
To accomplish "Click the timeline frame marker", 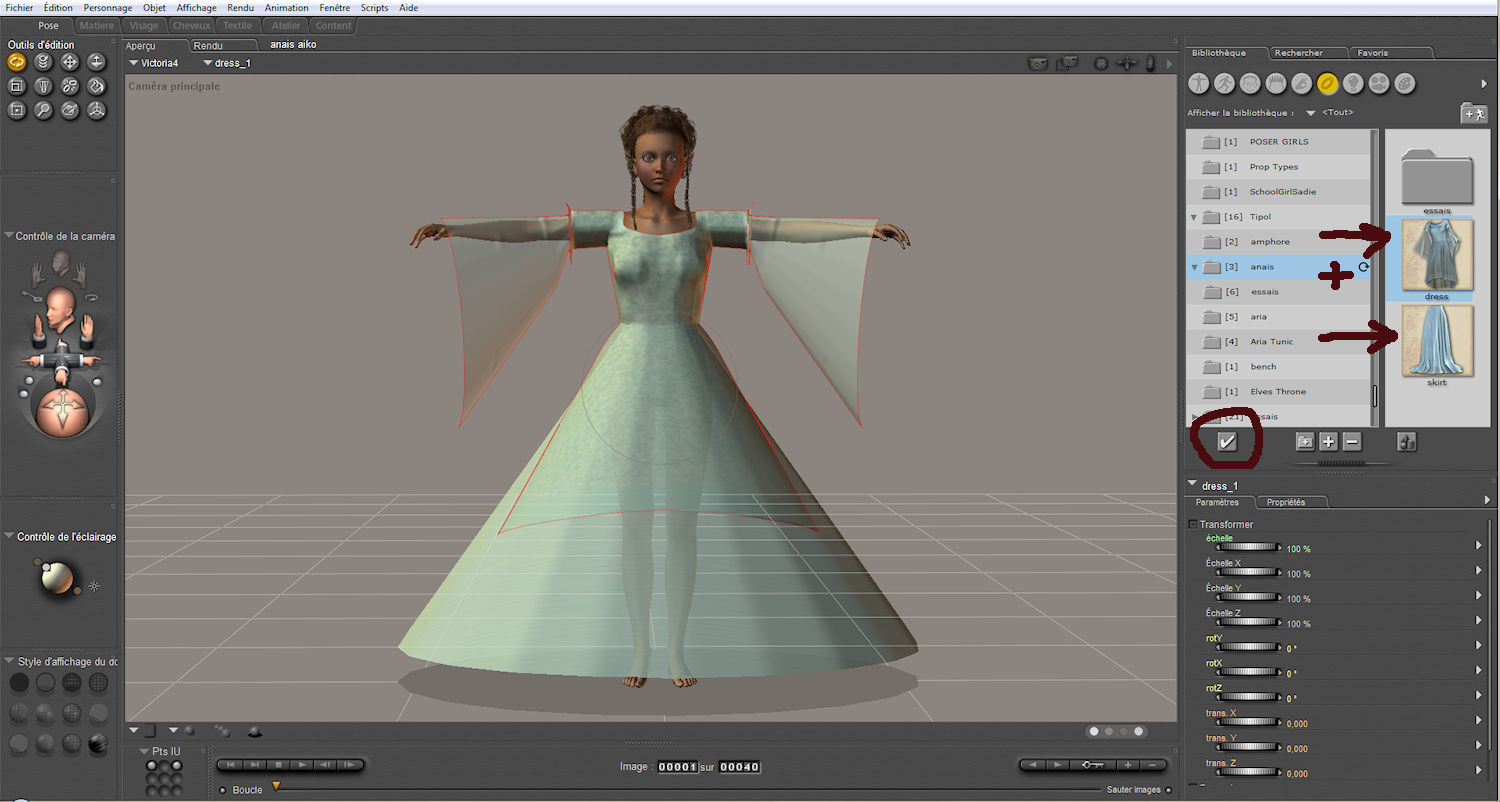I will [276, 786].
